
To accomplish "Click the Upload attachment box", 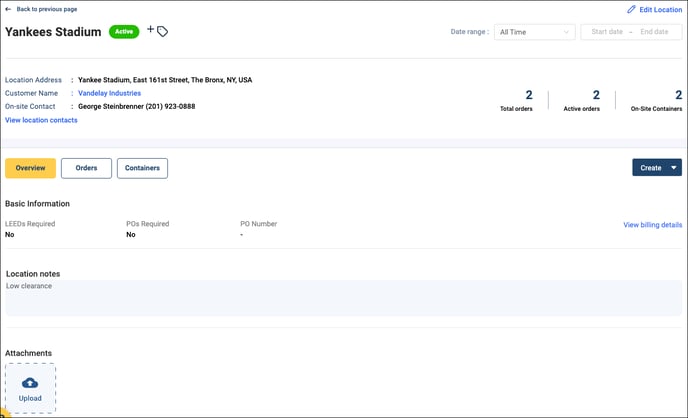I will point(30,388).
